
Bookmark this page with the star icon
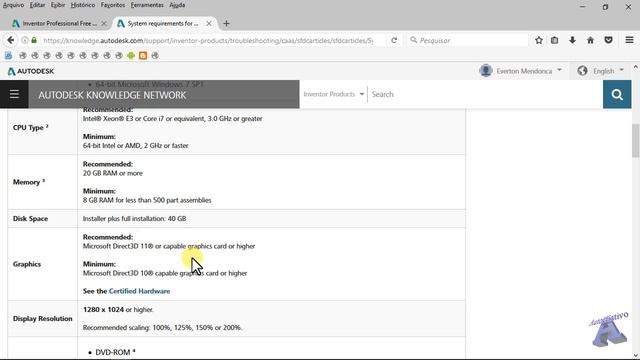[539, 40]
